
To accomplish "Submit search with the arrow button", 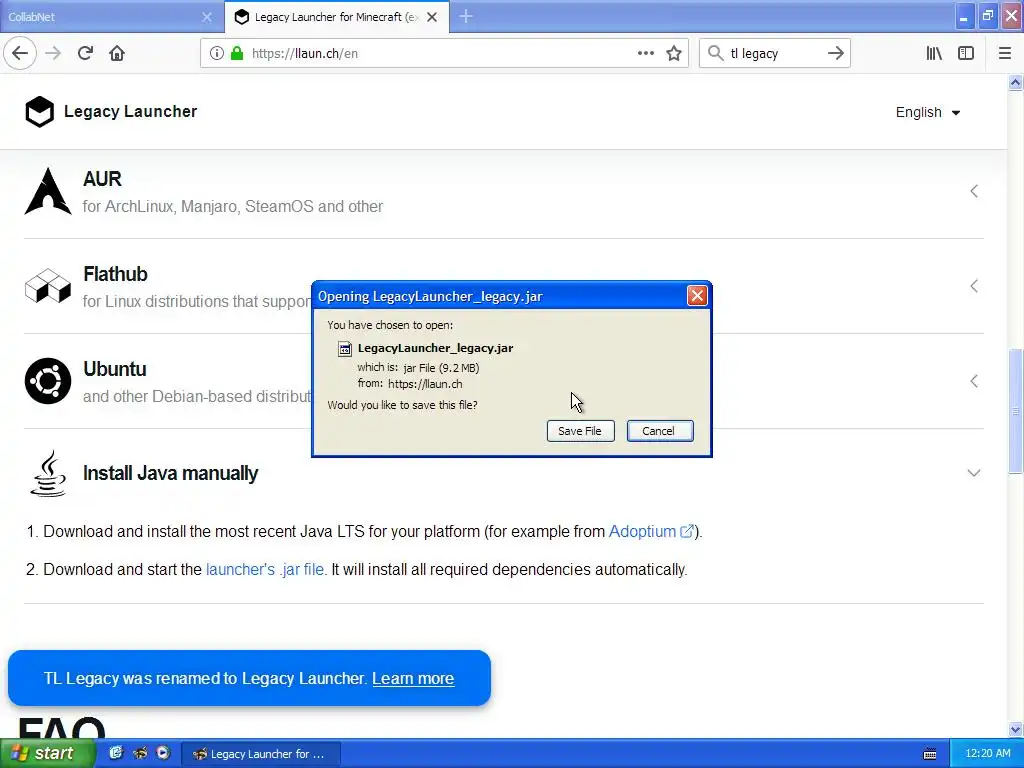I will coord(835,53).
